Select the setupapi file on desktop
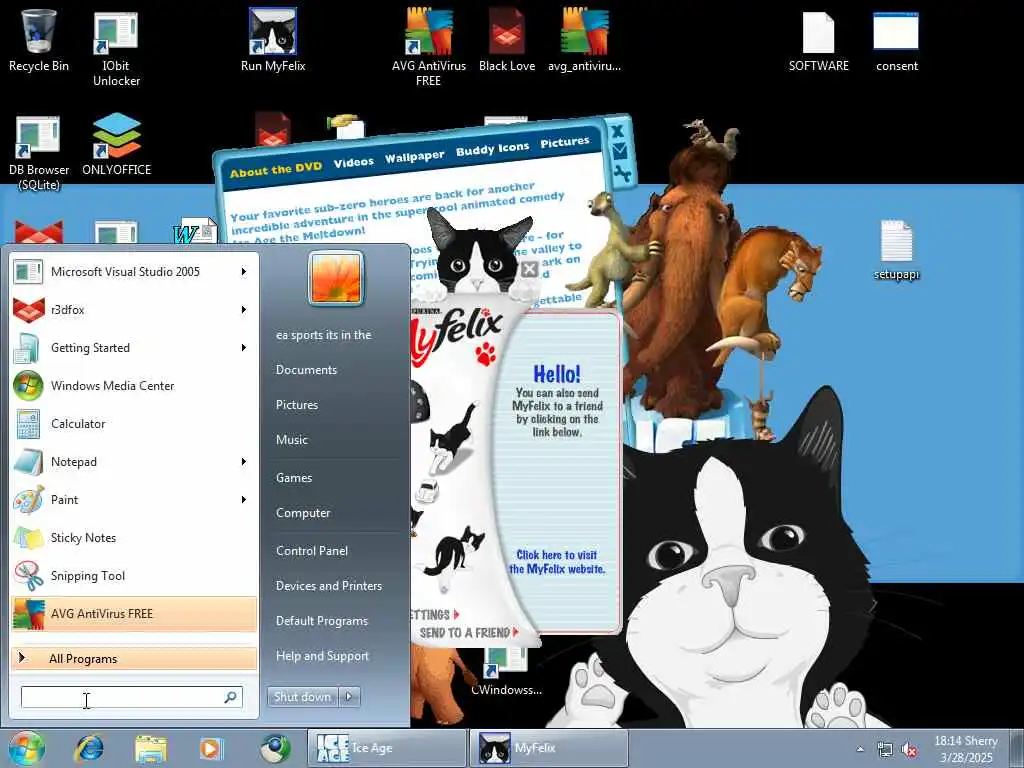The width and height of the screenshot is (1024, 768). 897,251
